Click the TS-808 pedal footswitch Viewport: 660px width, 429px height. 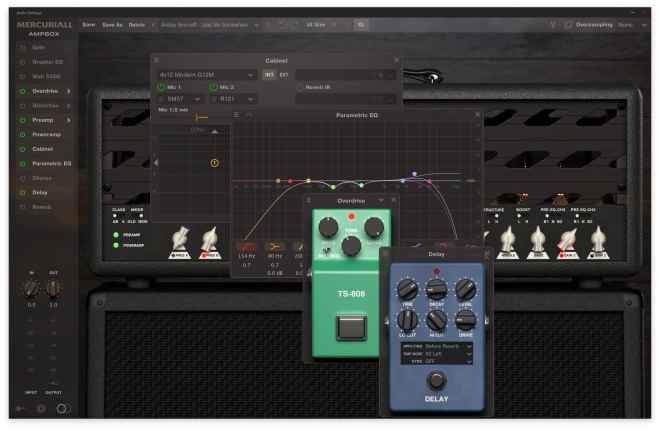click(351, 327)
